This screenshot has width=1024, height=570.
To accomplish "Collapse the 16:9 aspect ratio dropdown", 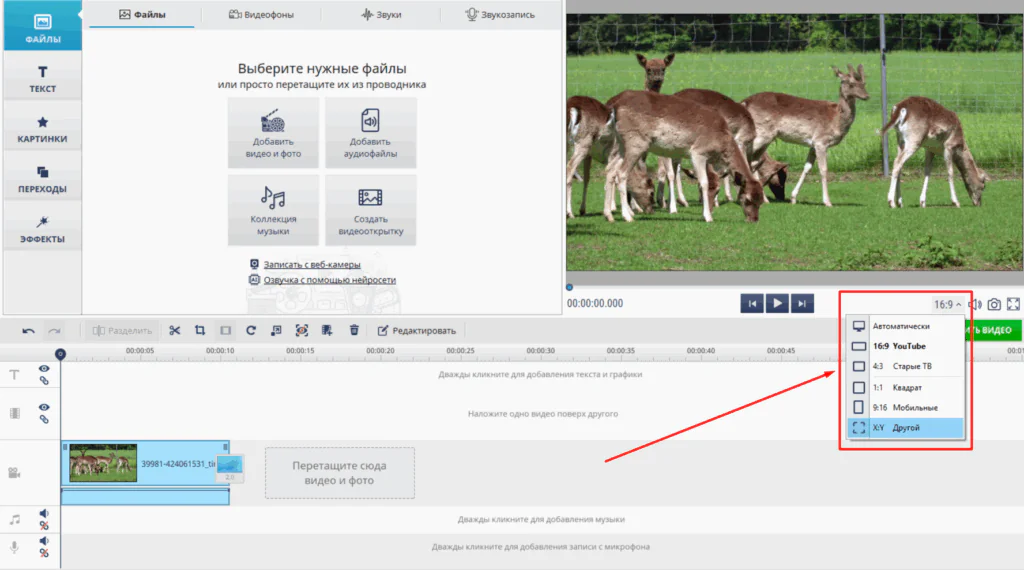I will point(948,304).
